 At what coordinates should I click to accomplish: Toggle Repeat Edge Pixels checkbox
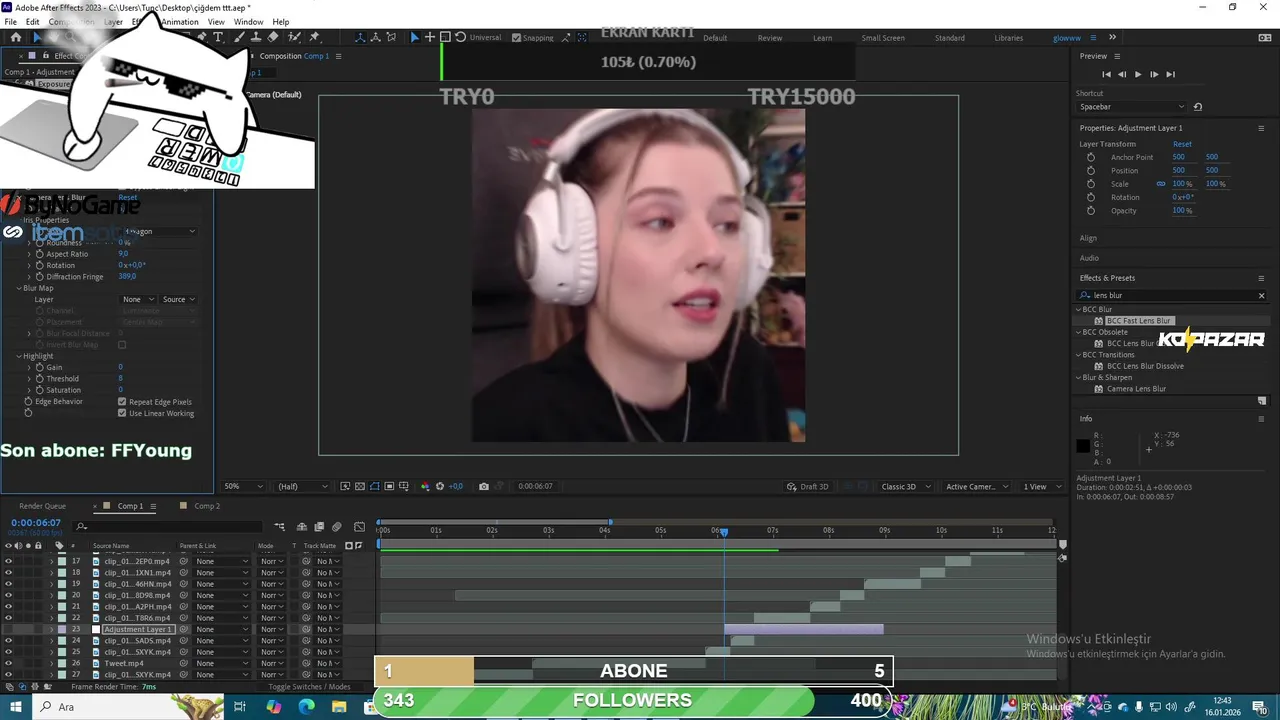tap(122, 401)
